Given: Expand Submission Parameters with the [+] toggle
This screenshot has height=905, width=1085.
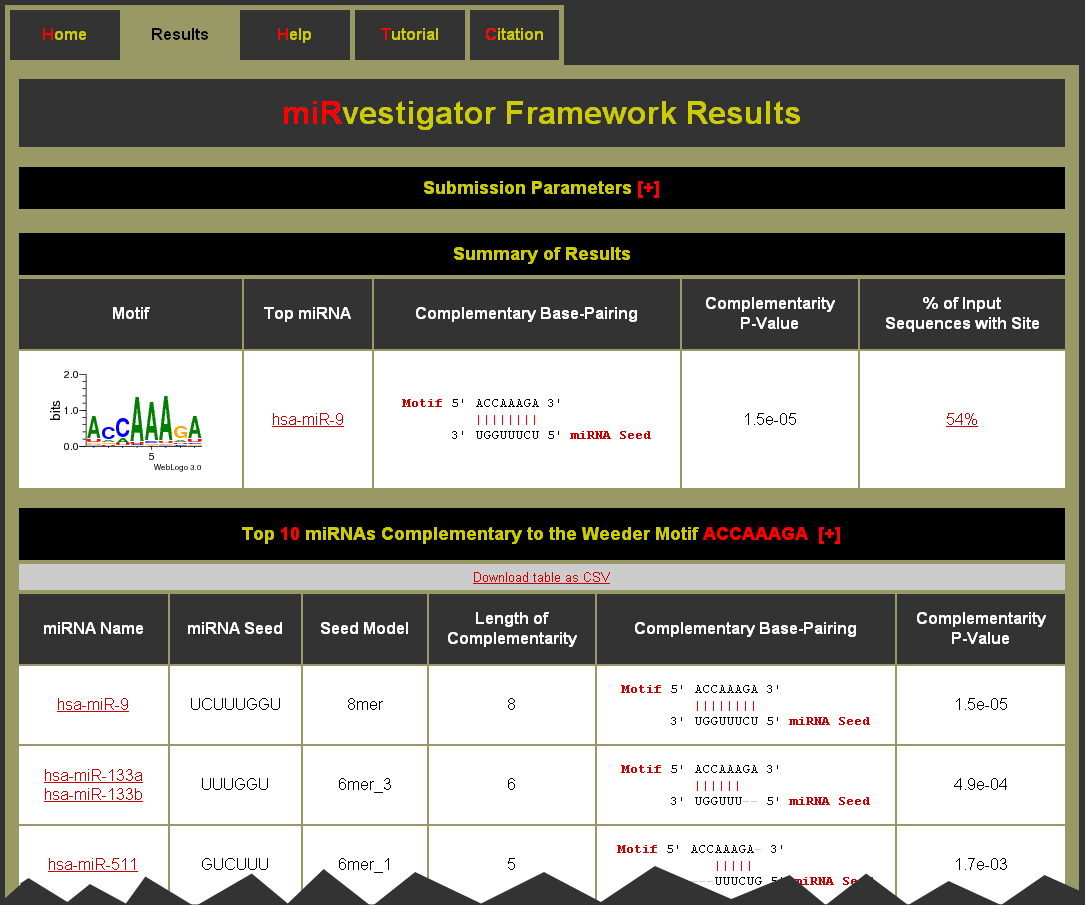Looking at the screenshot, I should coord(648,188).
